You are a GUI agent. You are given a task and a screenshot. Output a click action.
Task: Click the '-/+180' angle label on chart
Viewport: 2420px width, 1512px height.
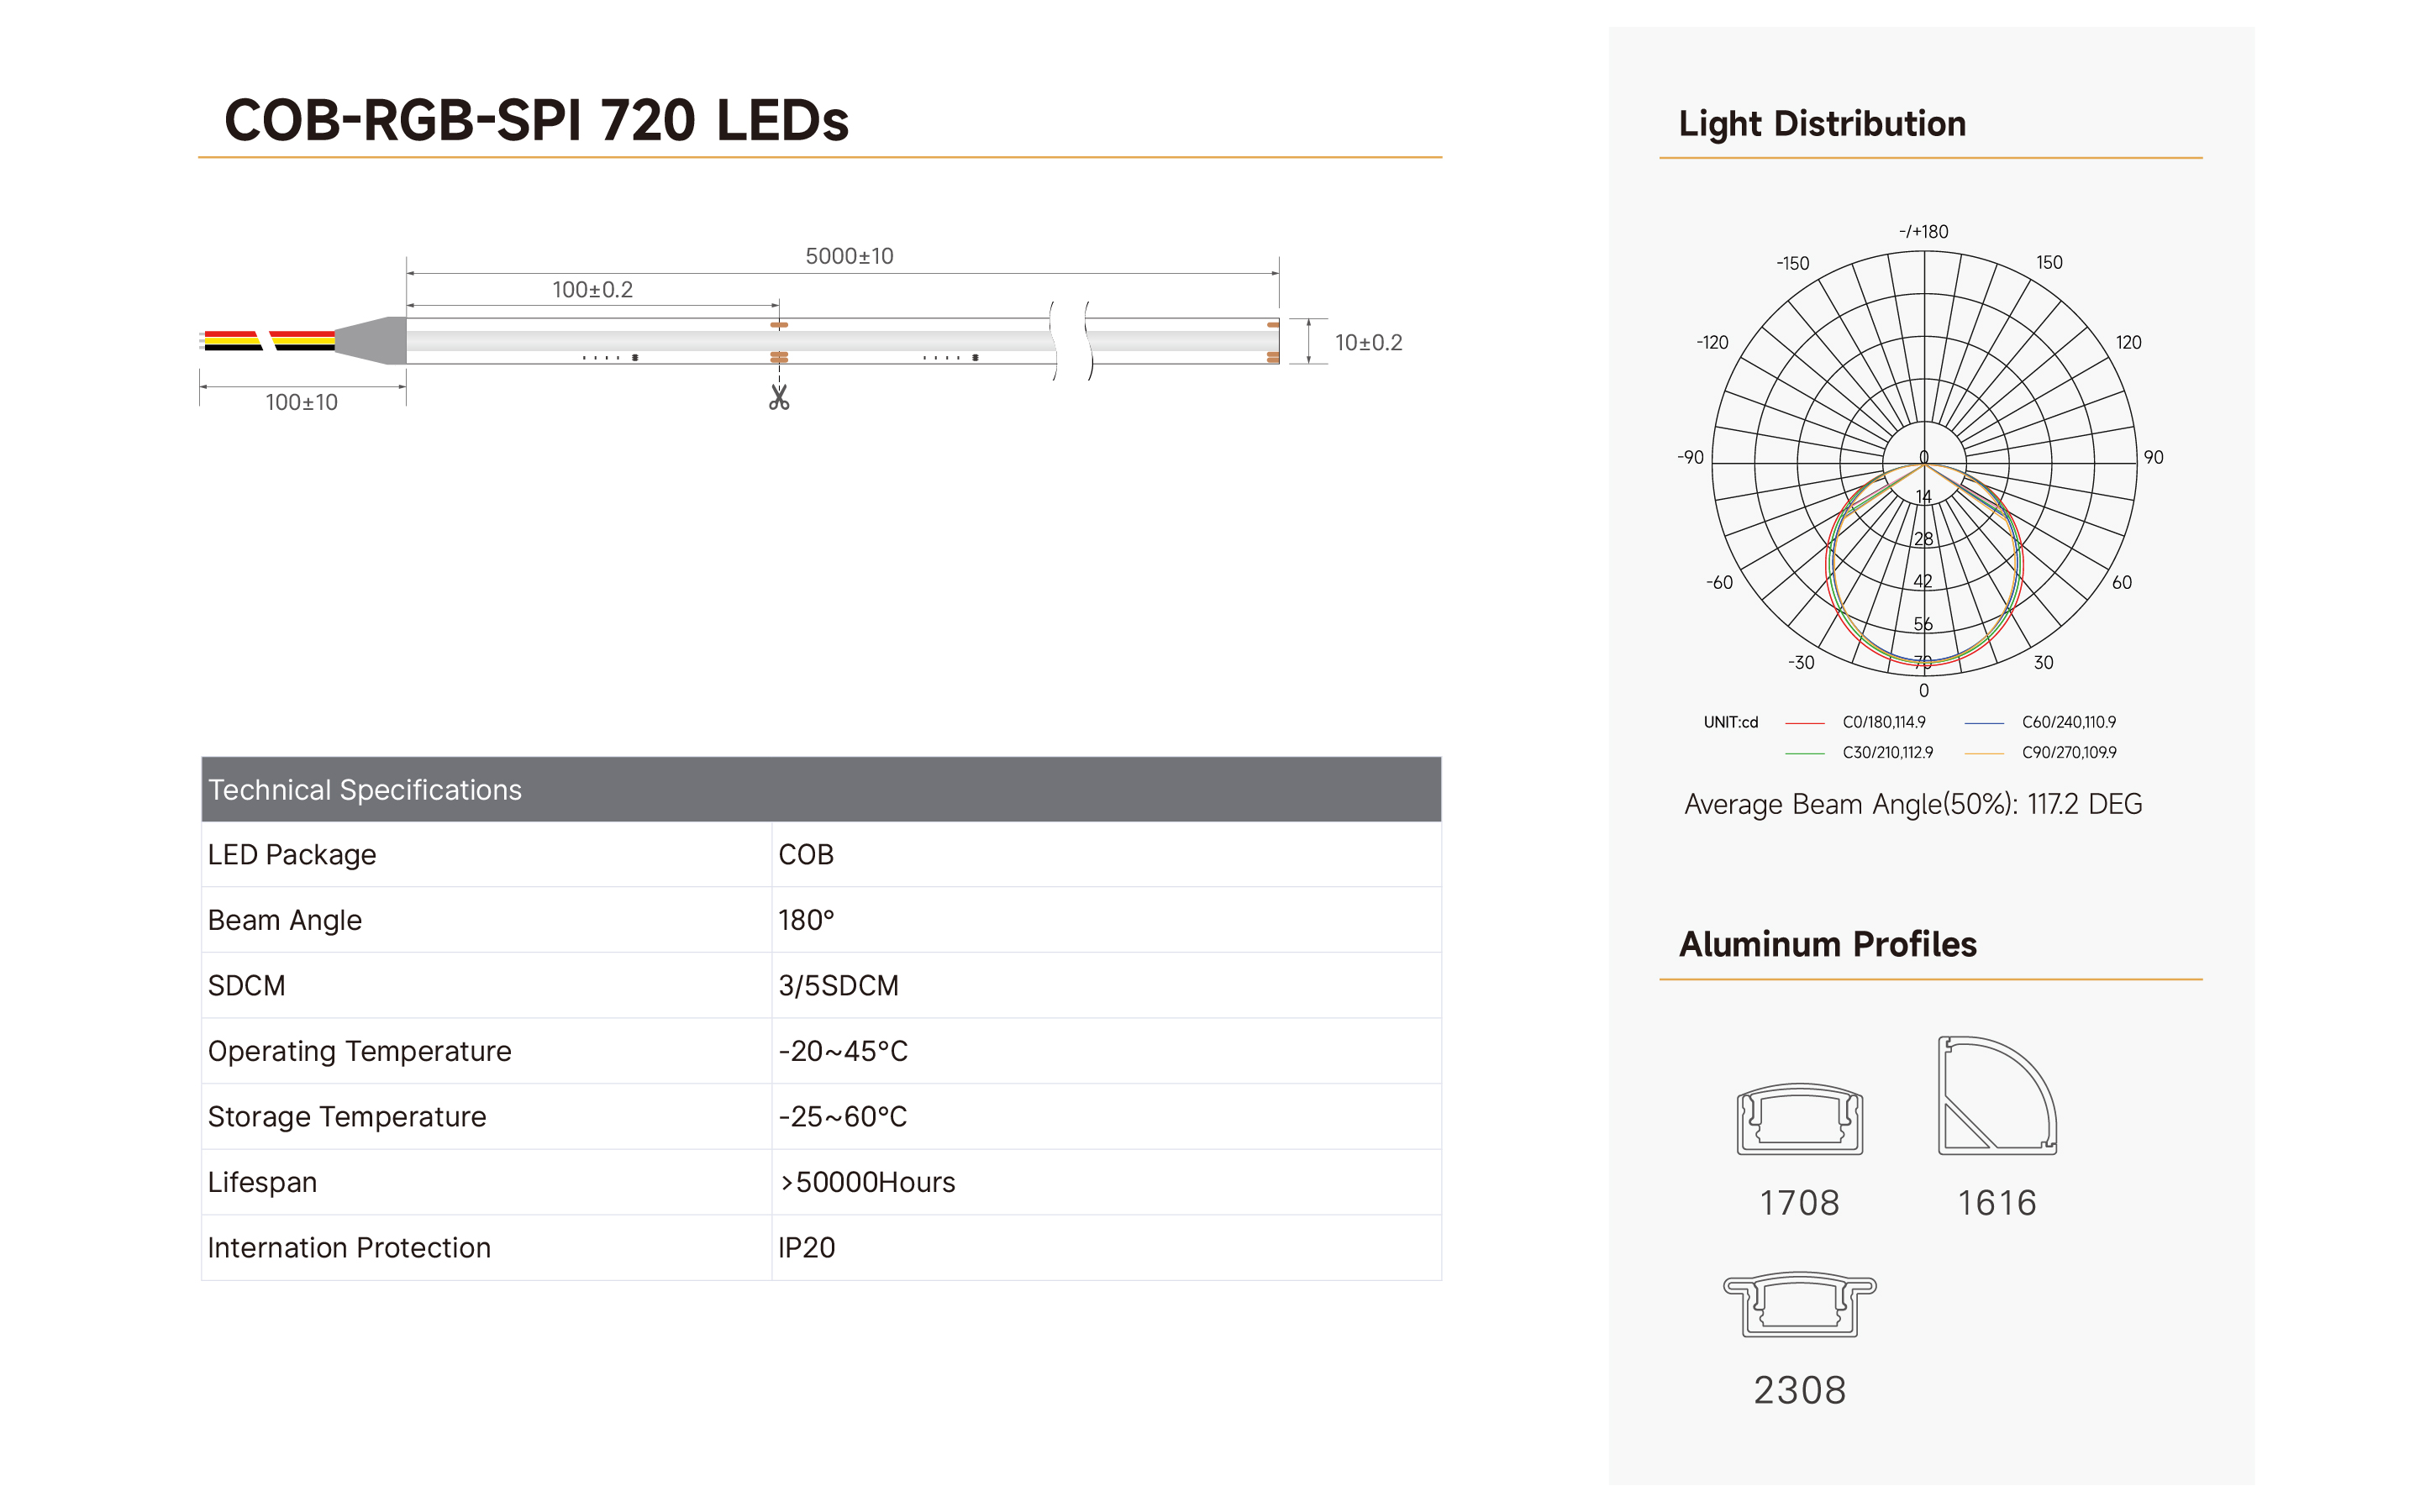point(1923,232)
